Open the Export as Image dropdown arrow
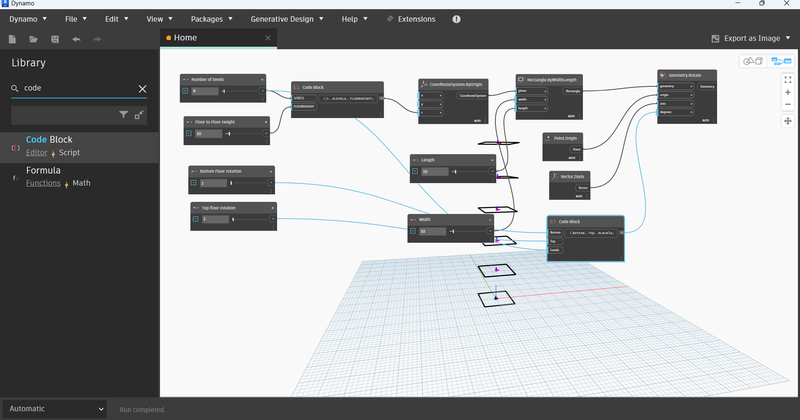The height and width of the screenshot is (420, 800). tap(788, 38)
